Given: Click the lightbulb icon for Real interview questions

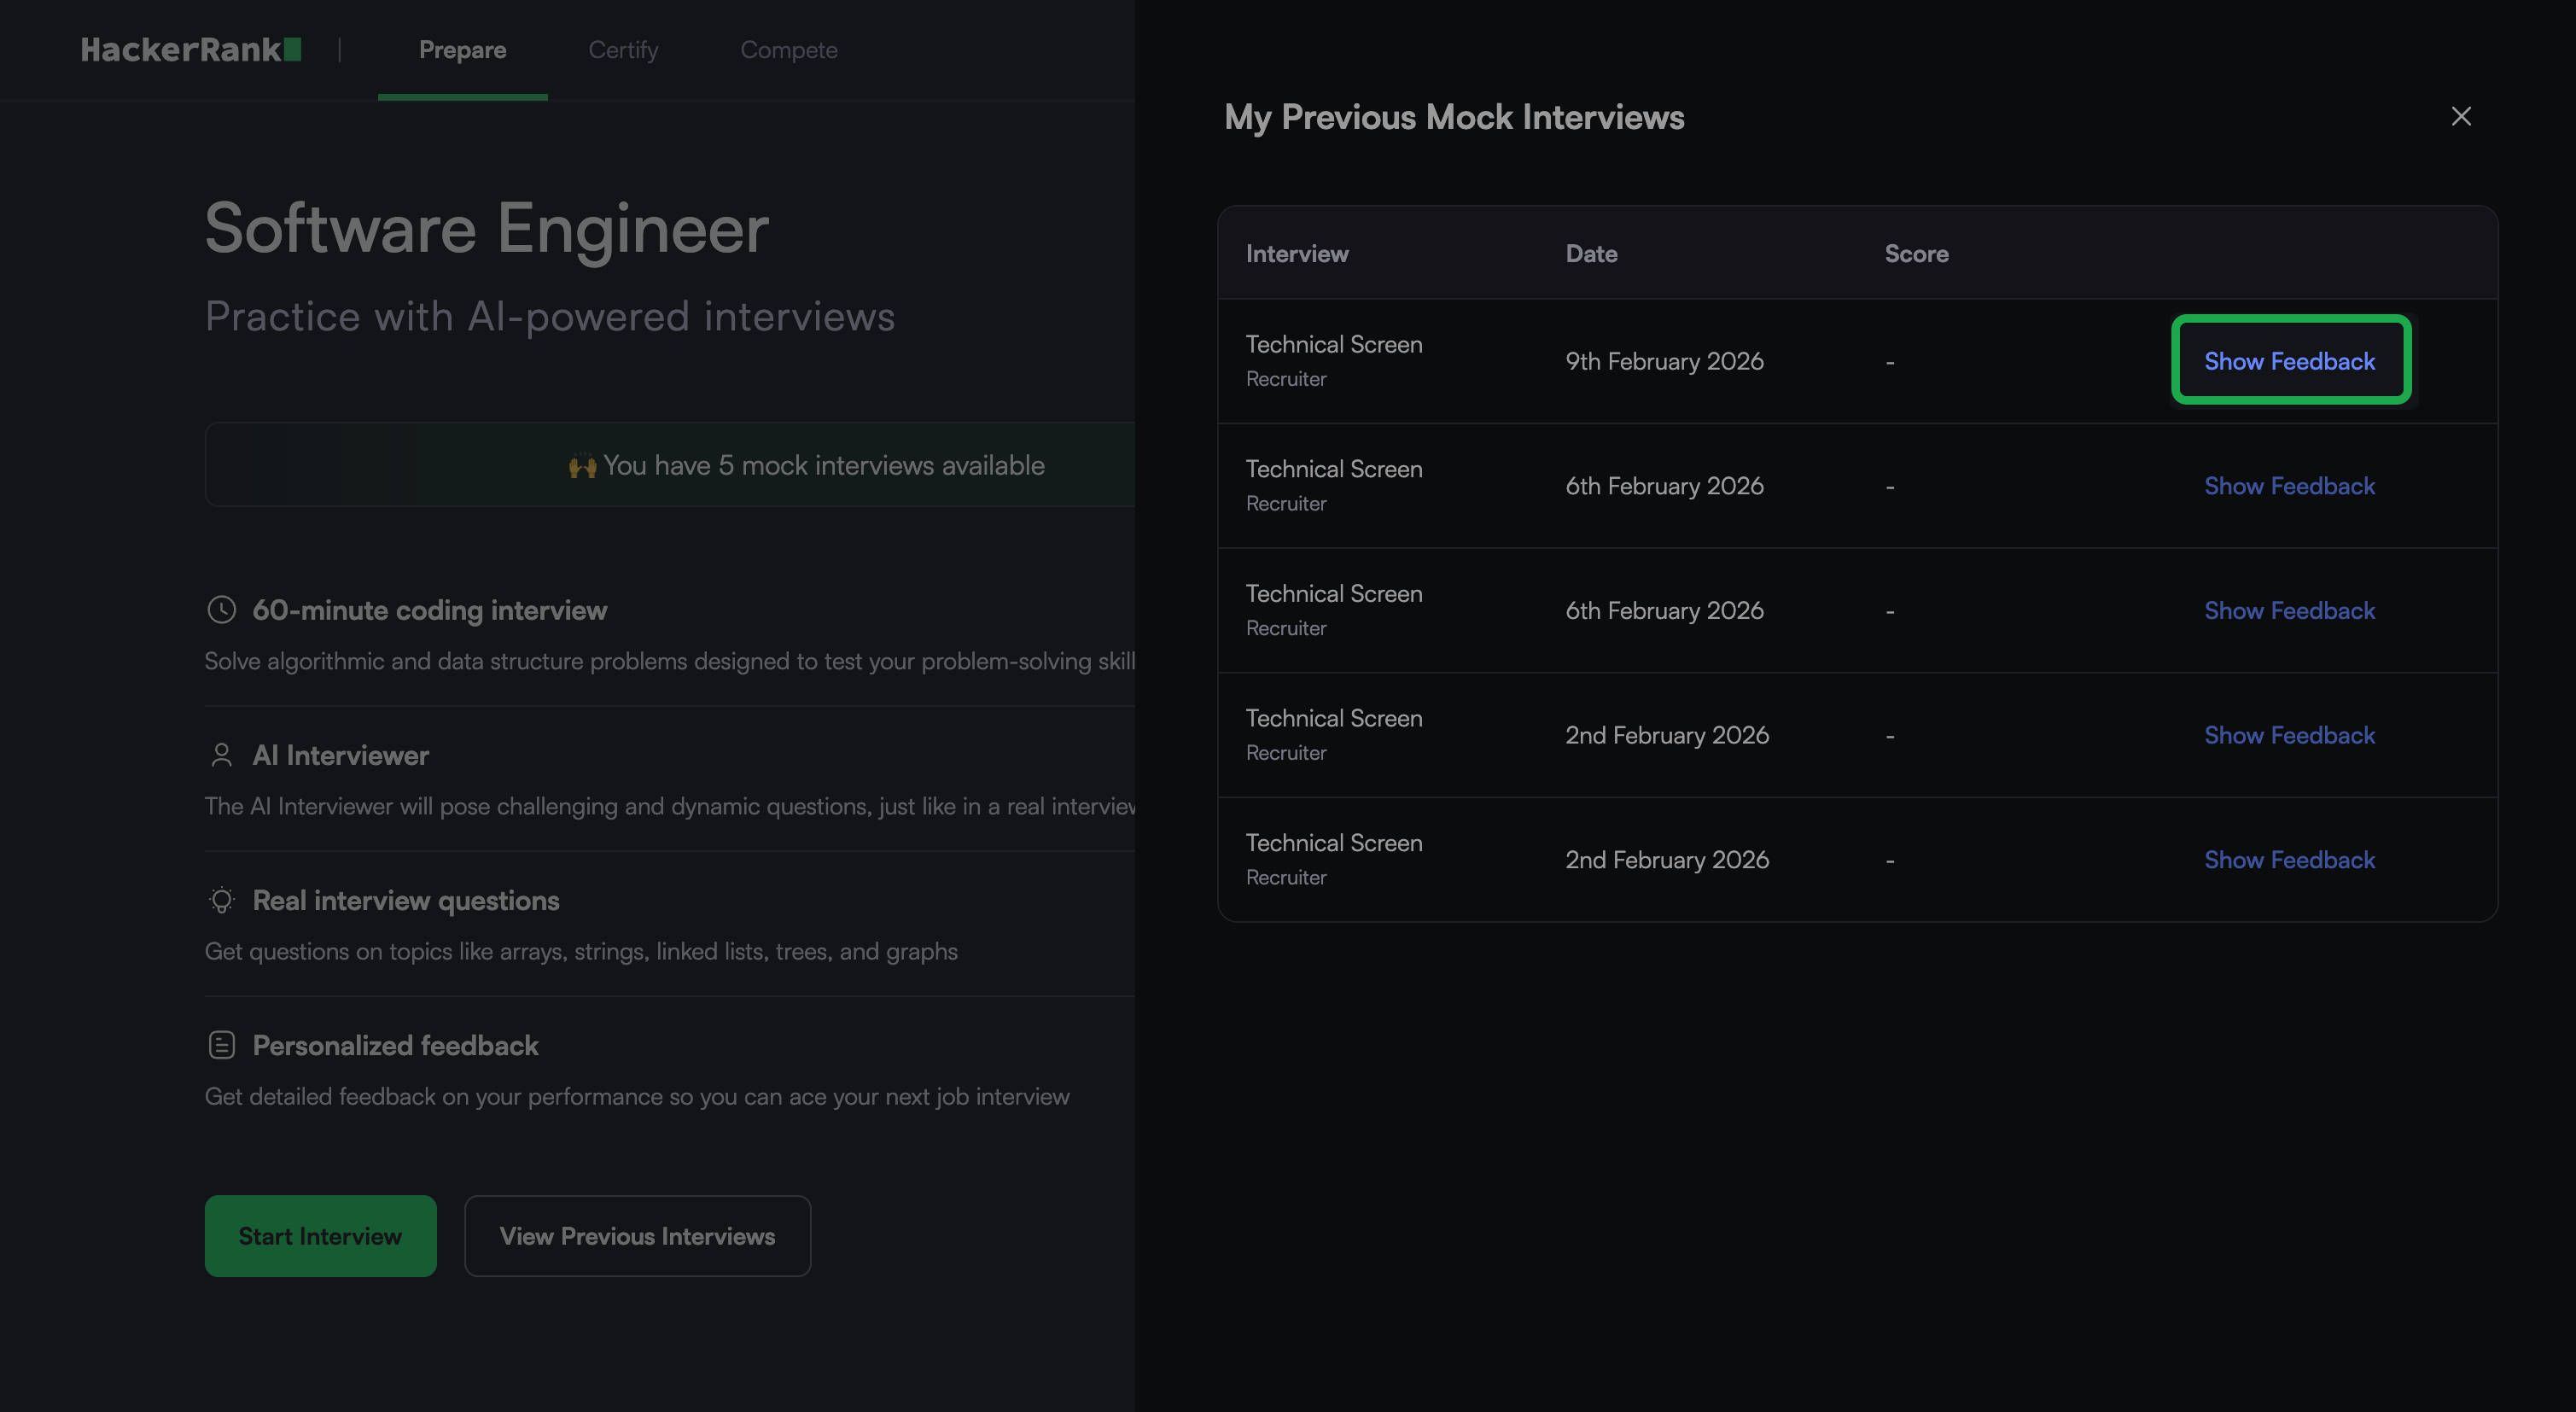Looking at the screenshot, I should pos(221,900).
